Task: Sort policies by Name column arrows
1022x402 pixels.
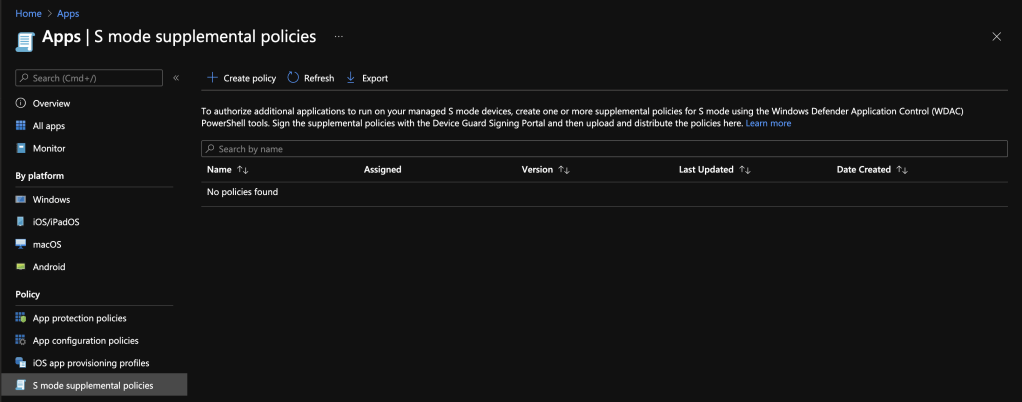Action: point(242,170)
